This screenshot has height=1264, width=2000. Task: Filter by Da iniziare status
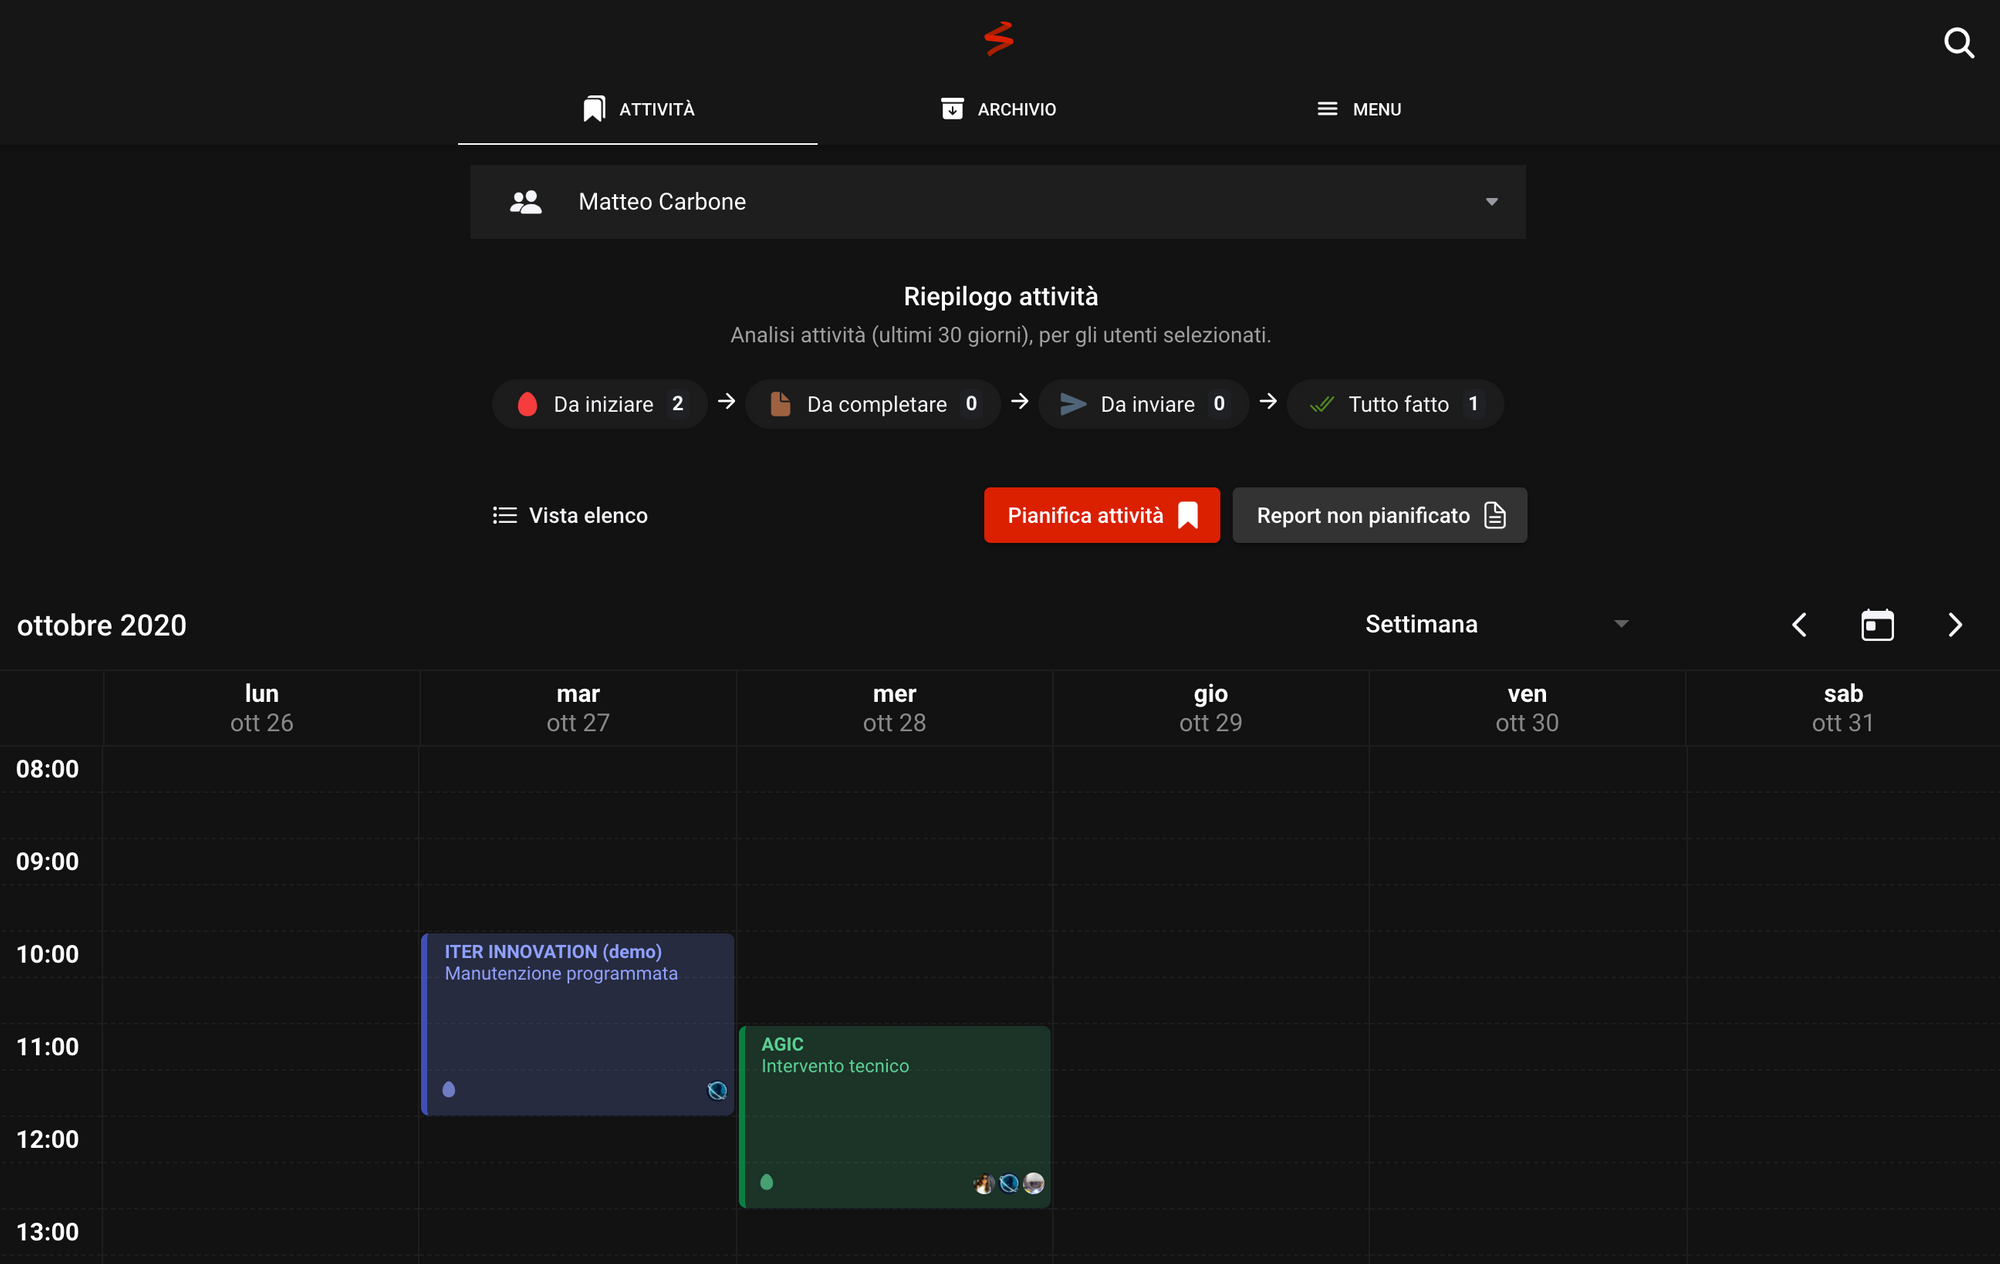(x=600, y=404)
